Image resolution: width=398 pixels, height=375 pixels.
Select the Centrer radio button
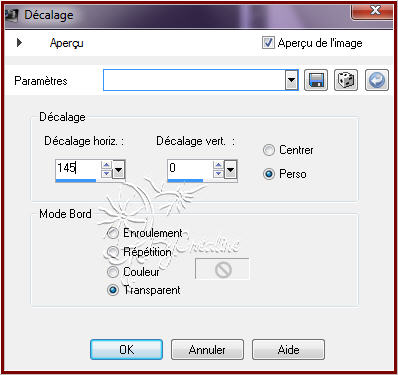coord(269,150)
